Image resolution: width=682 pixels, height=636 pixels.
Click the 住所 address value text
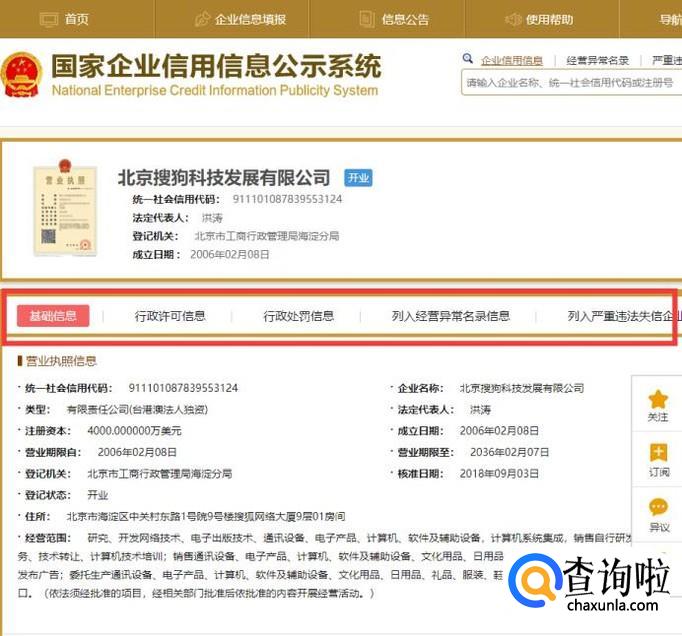[206, 516]
